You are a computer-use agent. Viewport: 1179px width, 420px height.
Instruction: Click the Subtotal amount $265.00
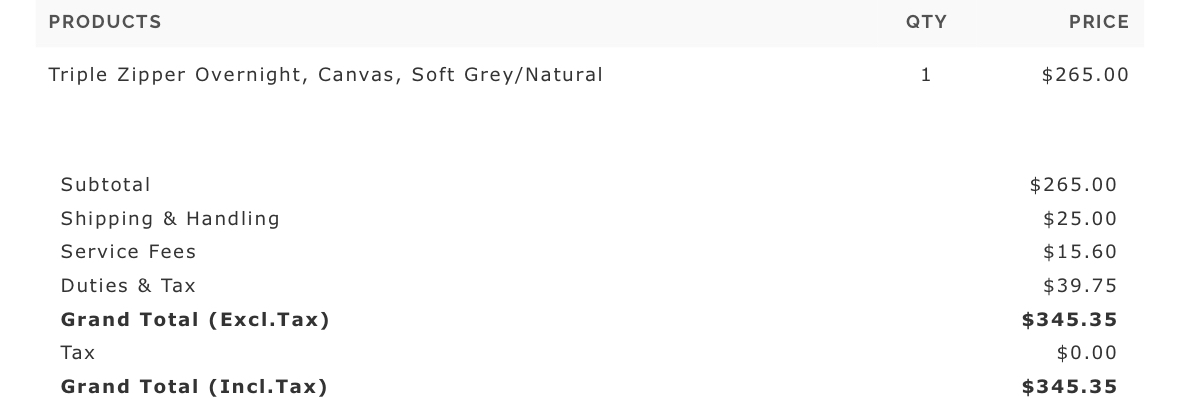(1073, 185)
